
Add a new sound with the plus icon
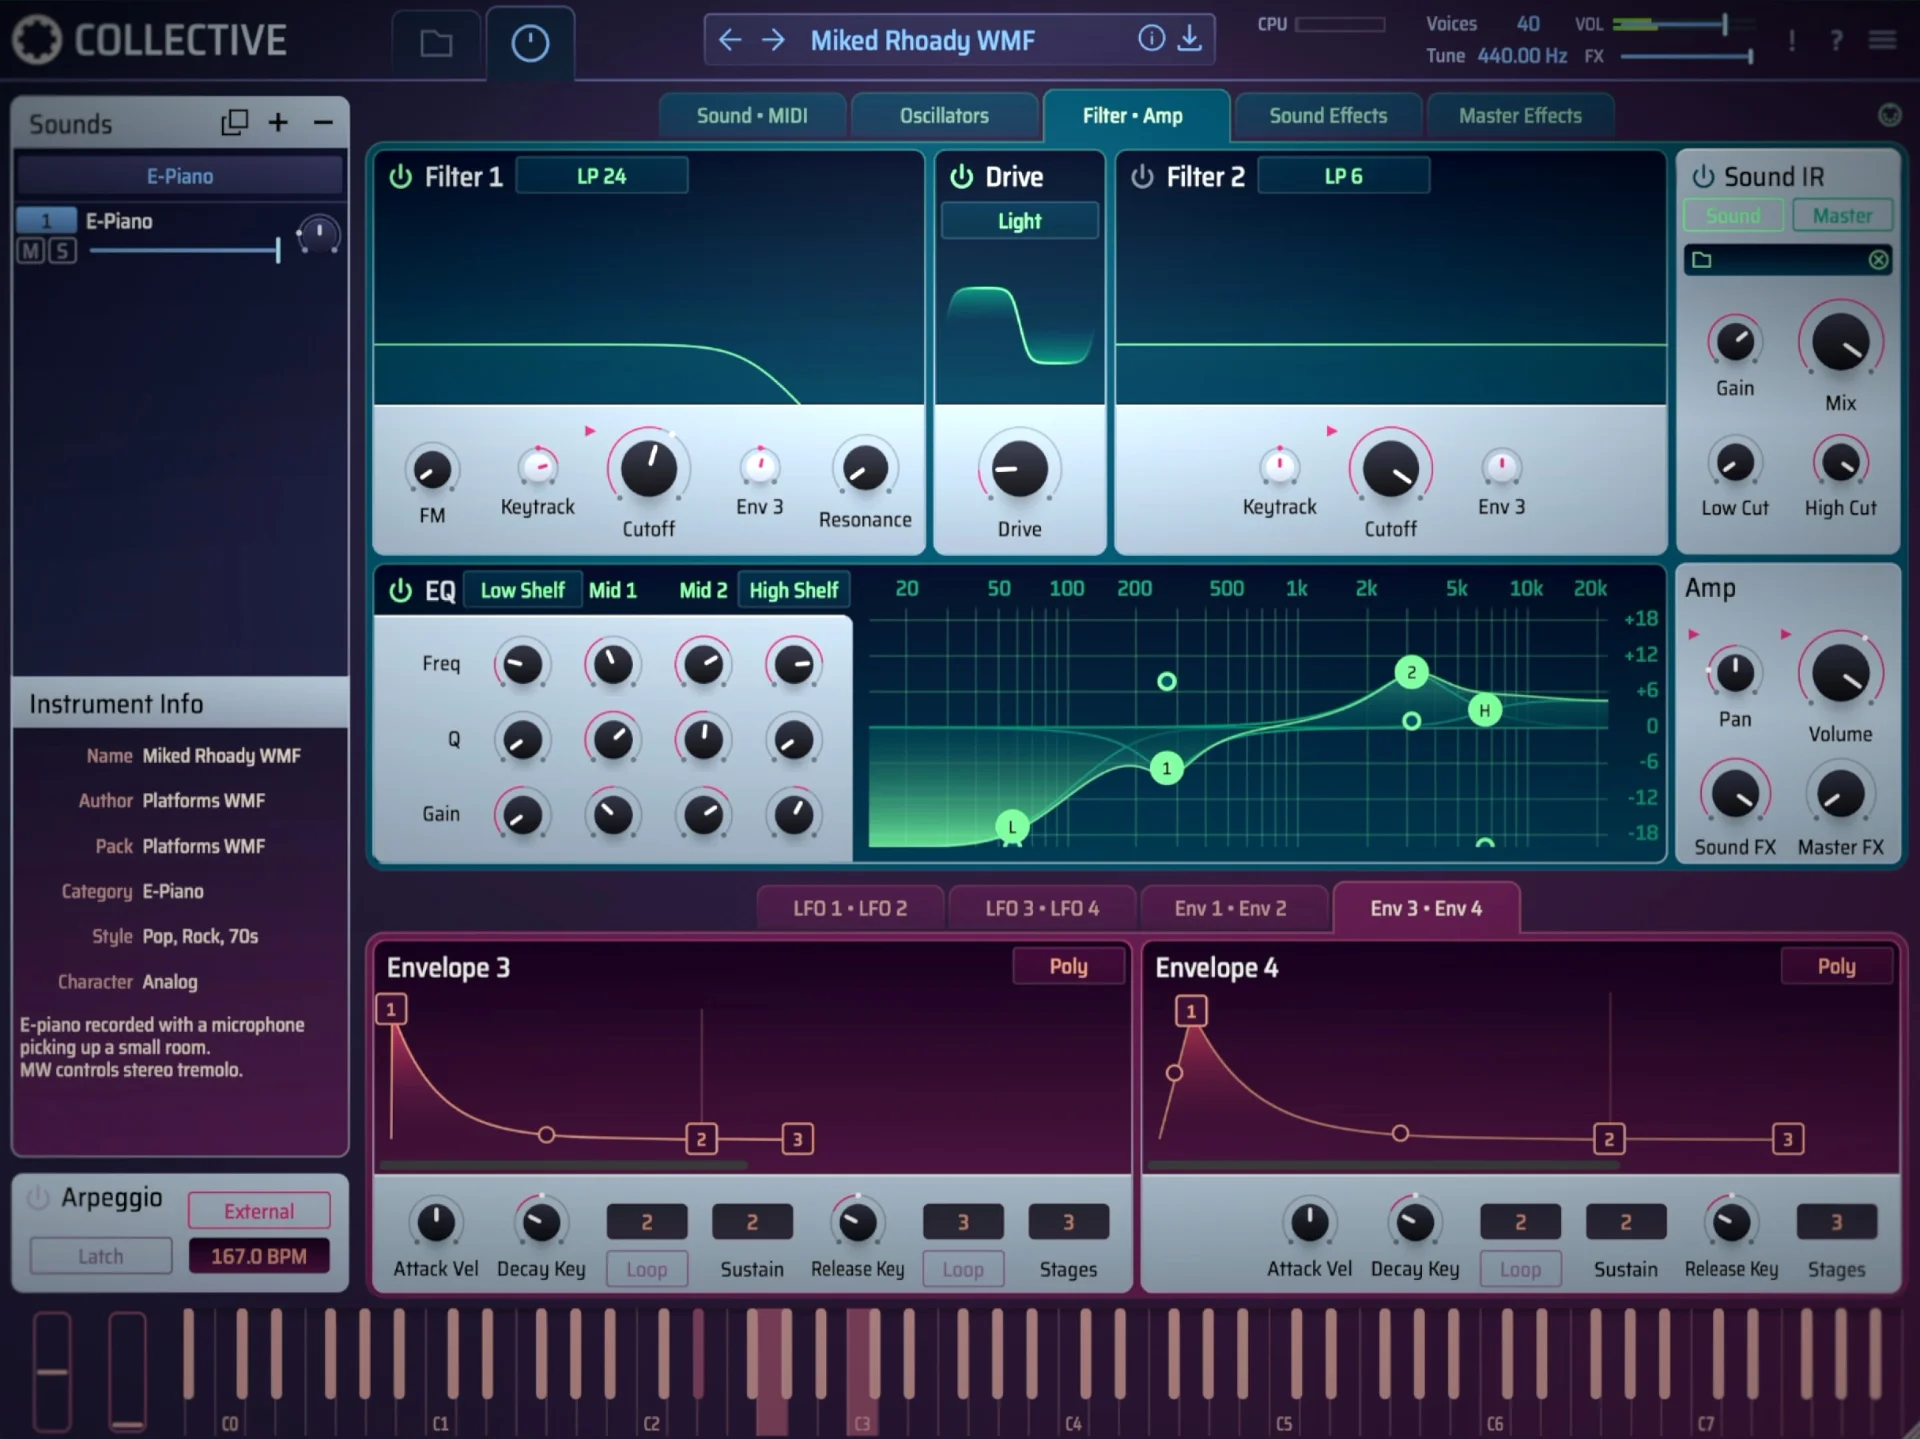[278, 122]
